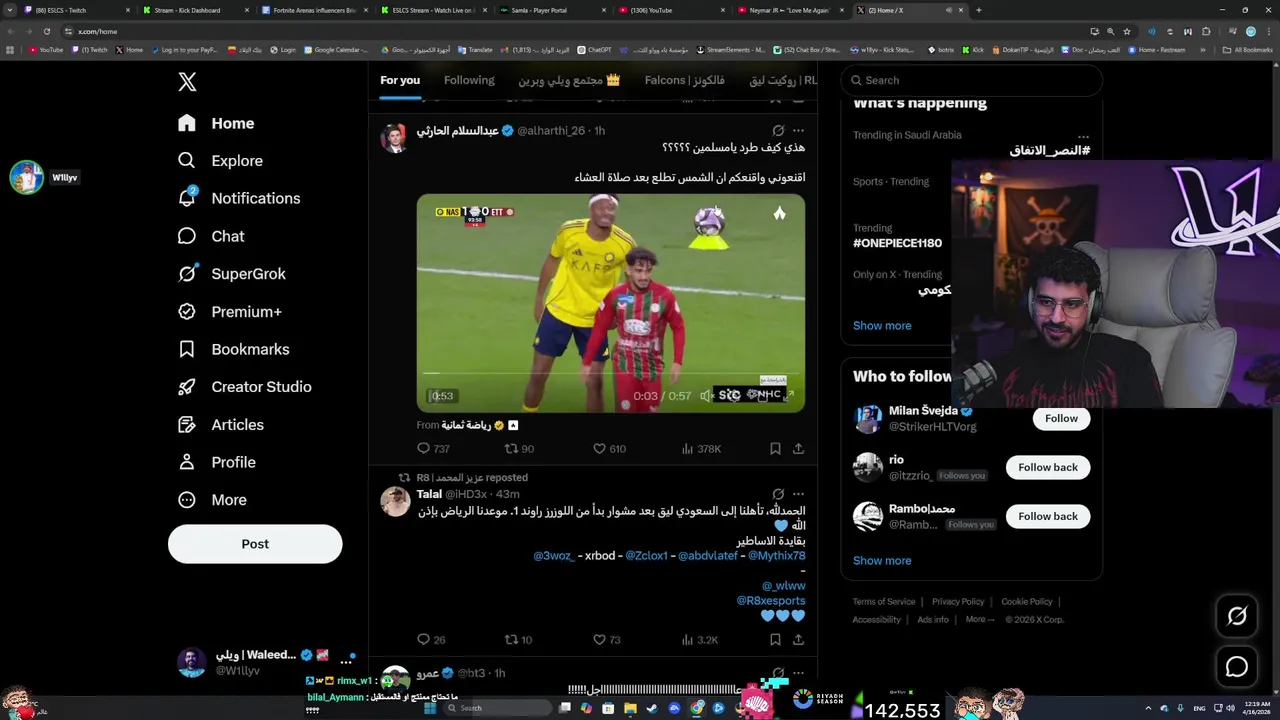1280x720 pixels.
Task: Open the Chat section
Action: click(x=211, y=236)
